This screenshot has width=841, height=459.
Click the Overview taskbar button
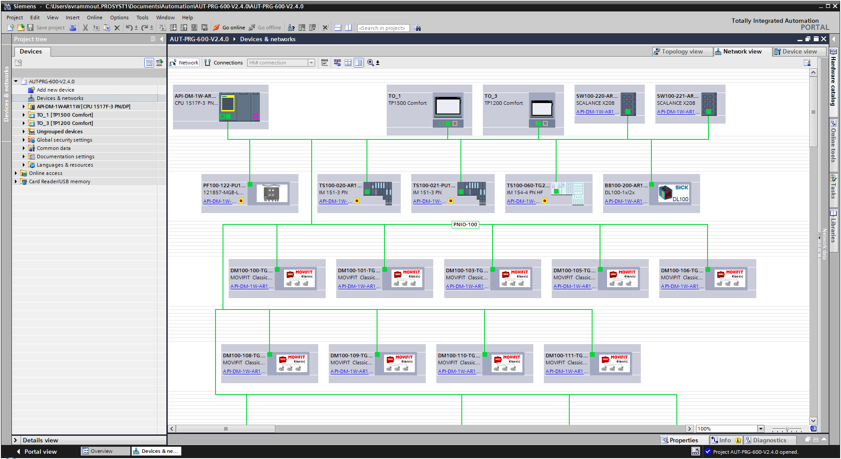click(105, 451)
